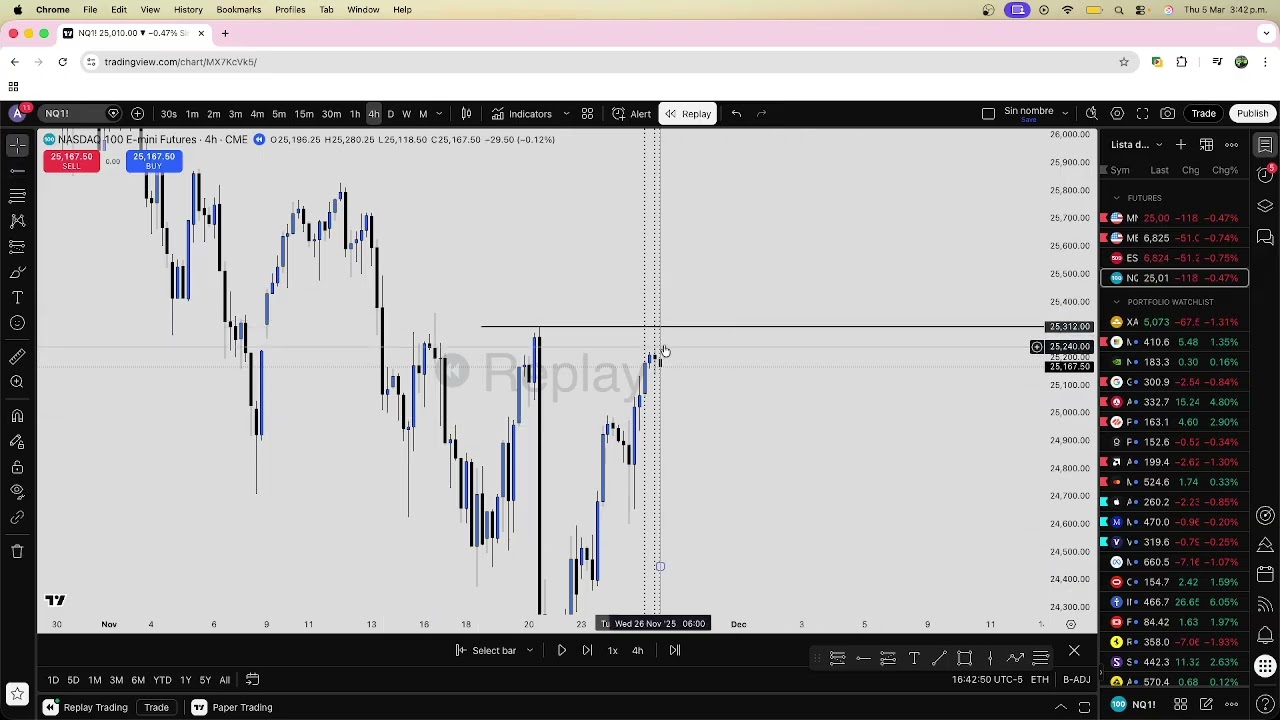The width and height of the screenshot is (1280, 720).
Task: Open the Lista d... watchlist dropdown
Action: click(x=1138, y=145)
